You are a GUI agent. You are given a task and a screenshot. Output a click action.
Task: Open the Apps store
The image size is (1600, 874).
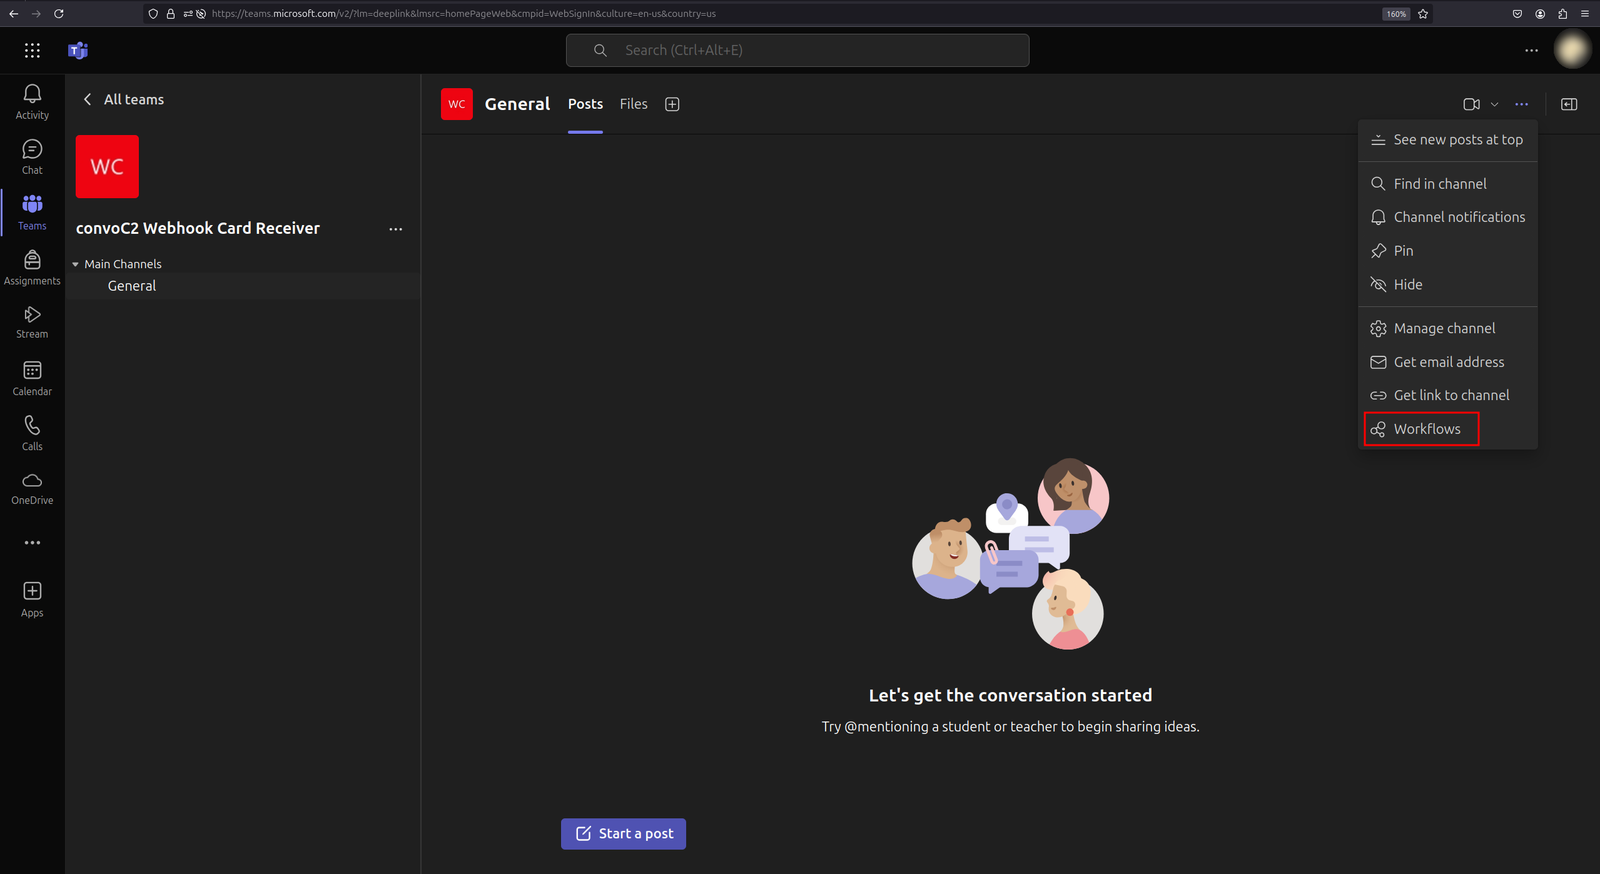click(32, 600)
